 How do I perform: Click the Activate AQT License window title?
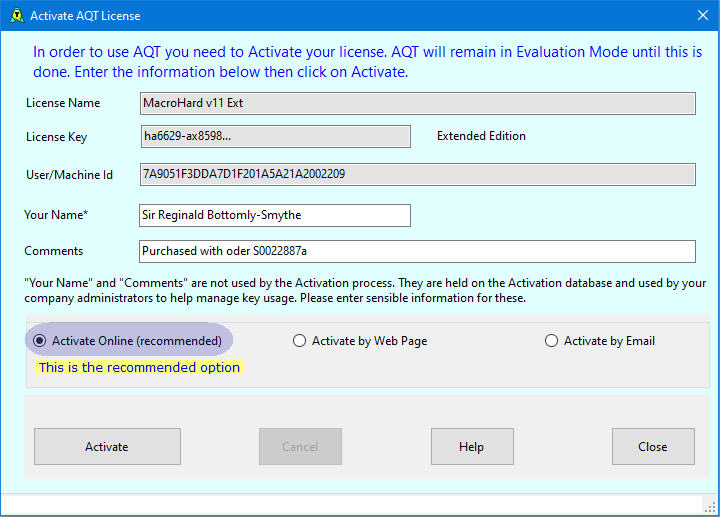(x=85, y=16)
